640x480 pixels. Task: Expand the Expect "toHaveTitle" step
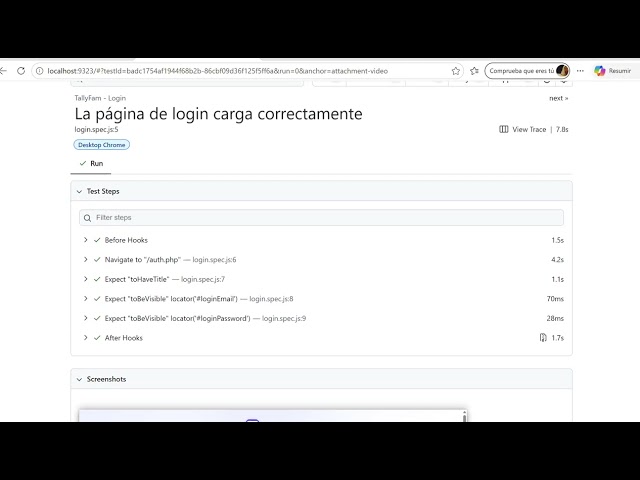pyautogui.click(x=85, y=279)
